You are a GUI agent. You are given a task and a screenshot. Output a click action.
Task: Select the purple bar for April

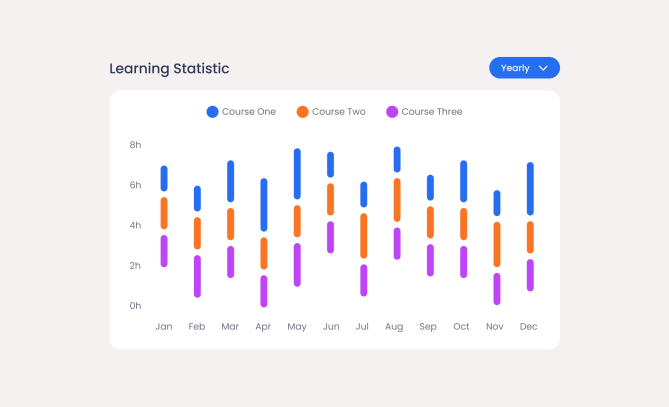pos(264,291)
